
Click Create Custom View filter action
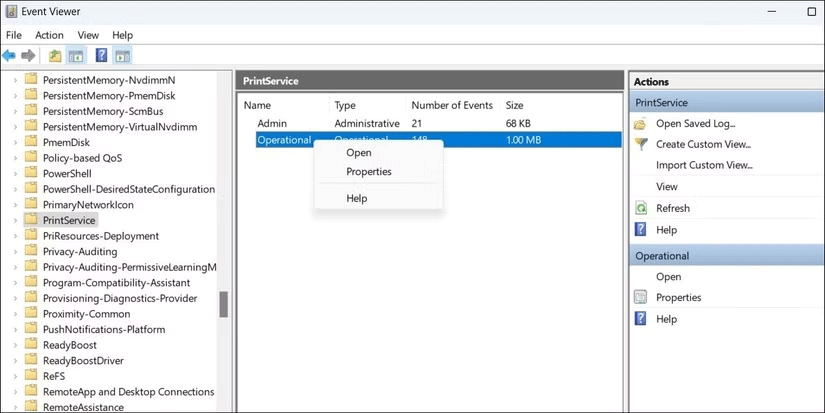(703, 145)
